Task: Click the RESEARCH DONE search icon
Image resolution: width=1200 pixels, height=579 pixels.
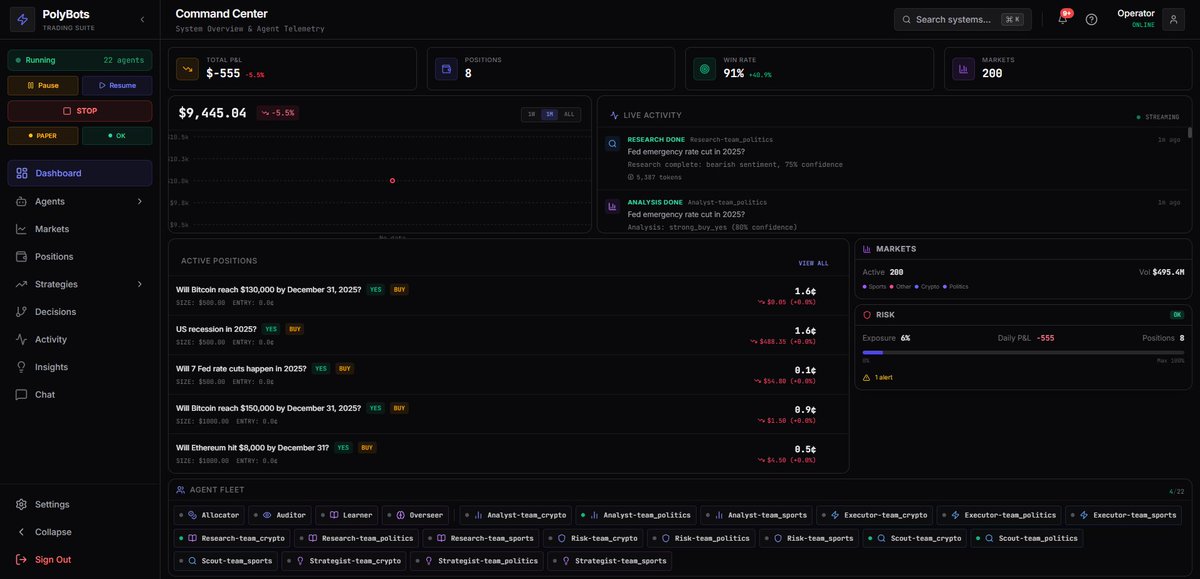Action: pos(612,144)
